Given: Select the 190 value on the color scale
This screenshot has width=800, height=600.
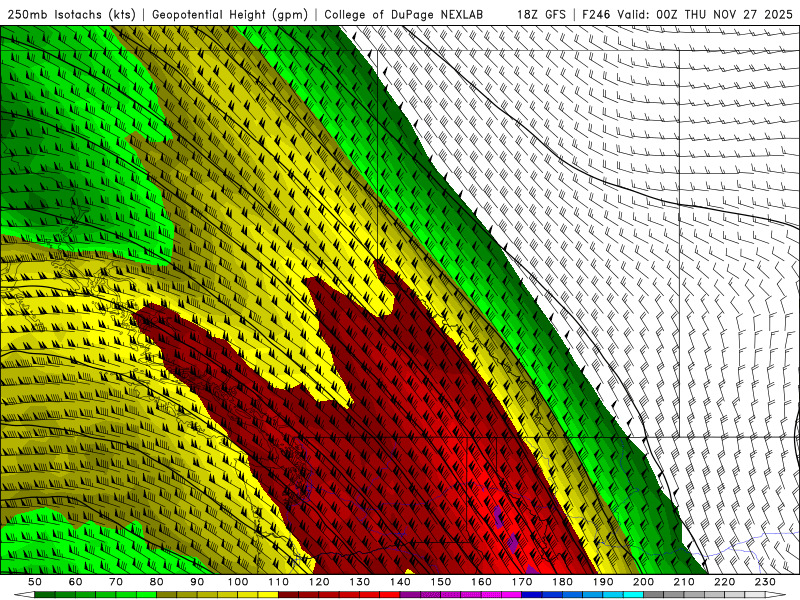Looking at the screenshot, I should click(x=603, y=582).
